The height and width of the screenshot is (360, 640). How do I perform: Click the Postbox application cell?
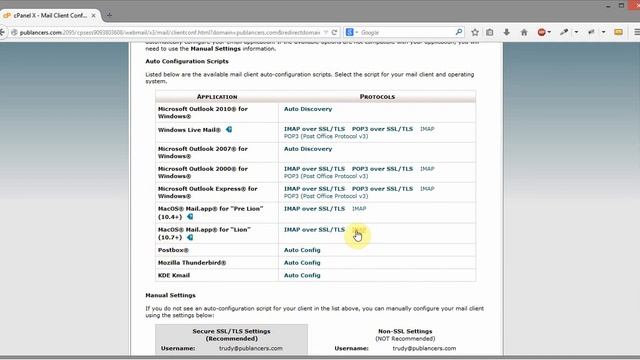[217, 250]
